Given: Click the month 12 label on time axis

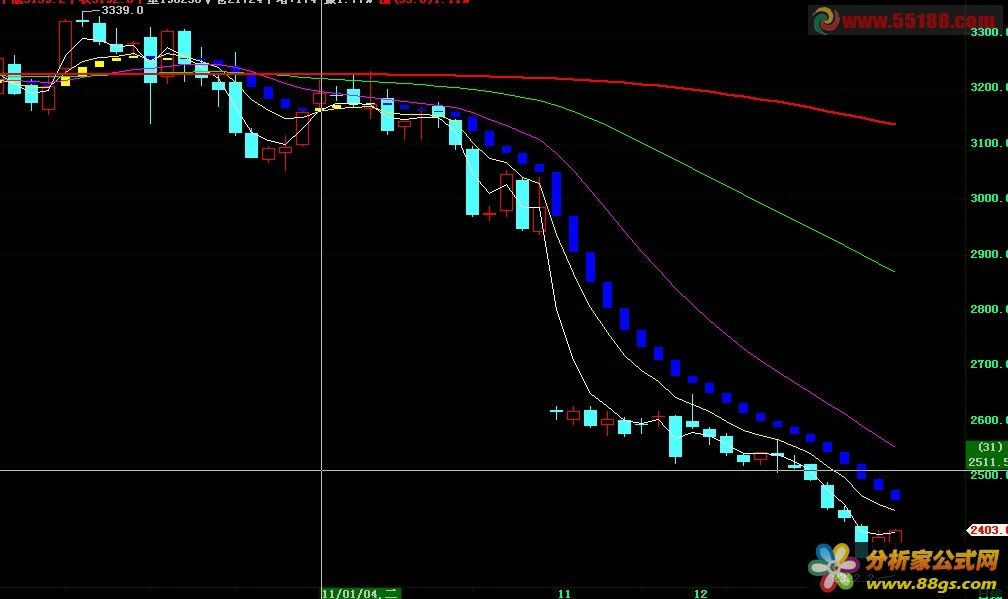Looking at the screenshot, I should tap(700, 593).
